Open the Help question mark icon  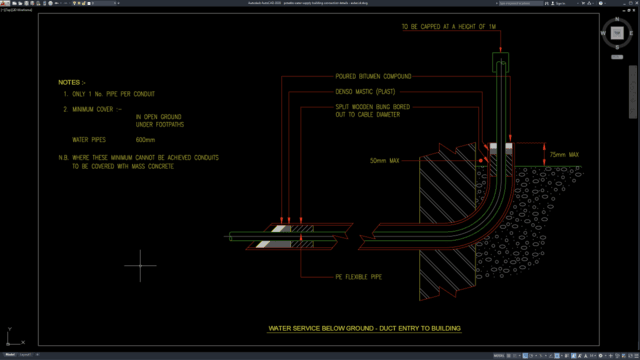(x=601, y=3)
